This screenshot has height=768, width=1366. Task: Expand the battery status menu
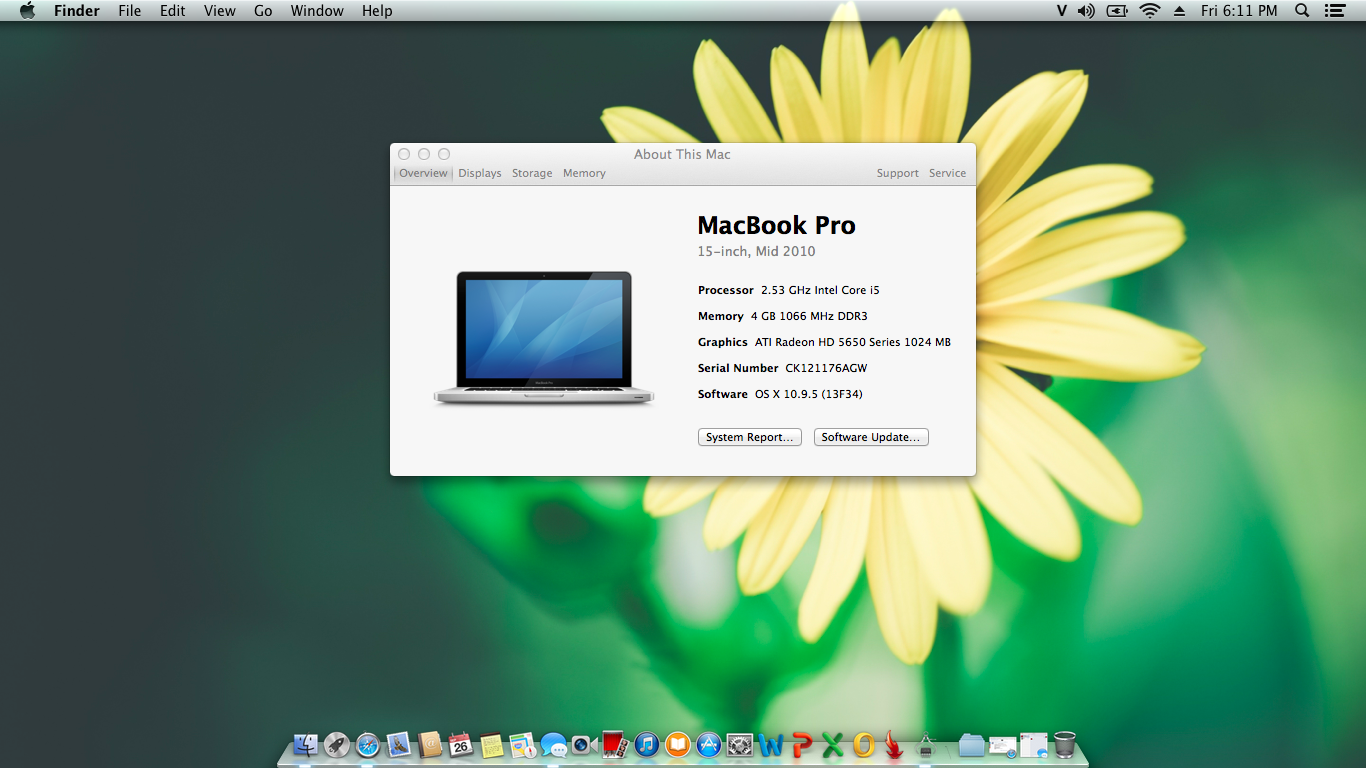click(1117, 11)
